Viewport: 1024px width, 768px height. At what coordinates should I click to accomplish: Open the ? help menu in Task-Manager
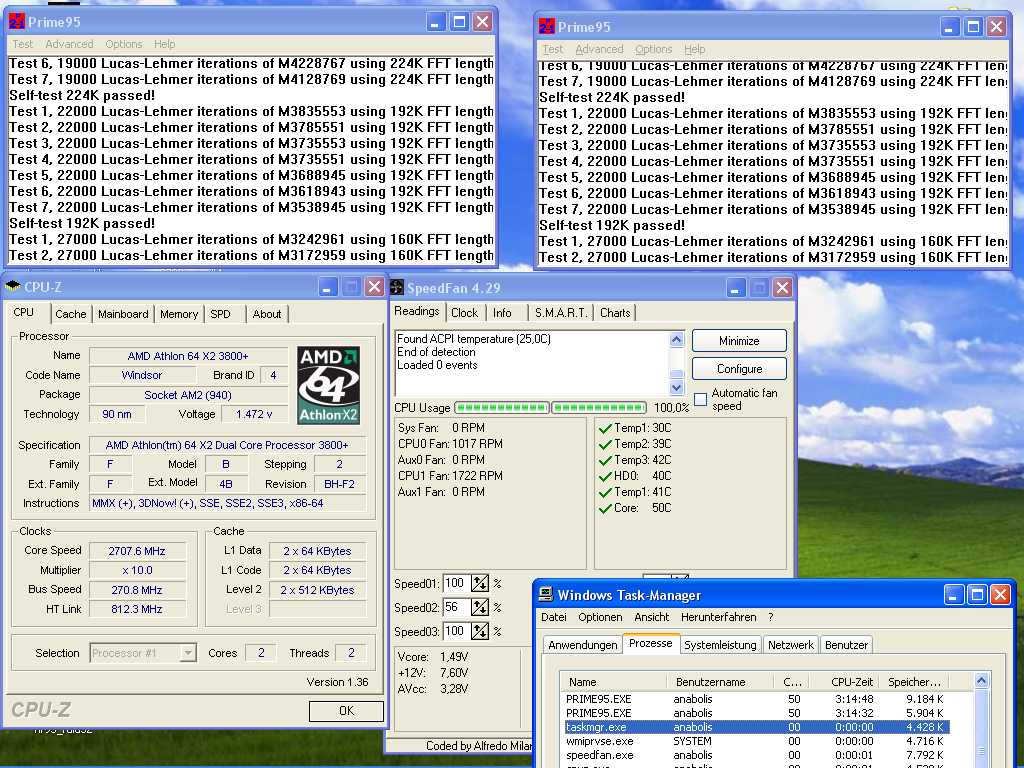771,617
